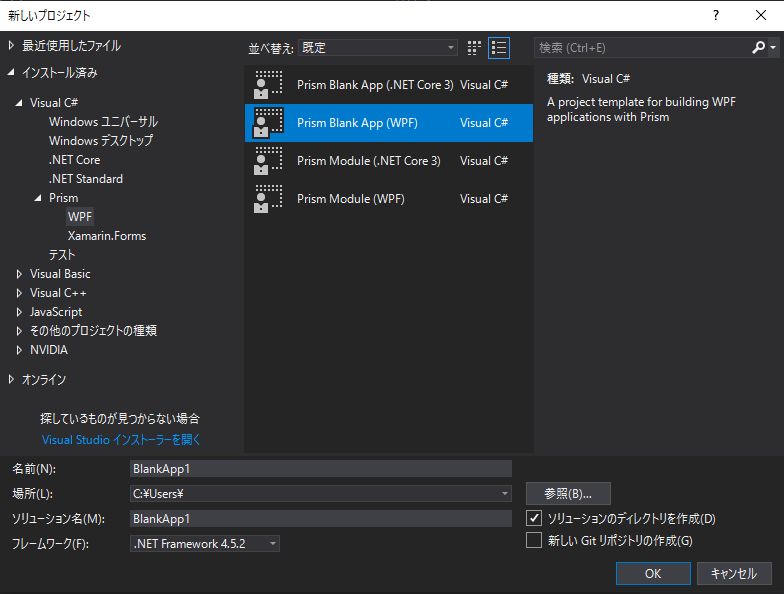This screenshot has height=594, width=784.
Task: Close the new project dialog
Action: point(760,15)
